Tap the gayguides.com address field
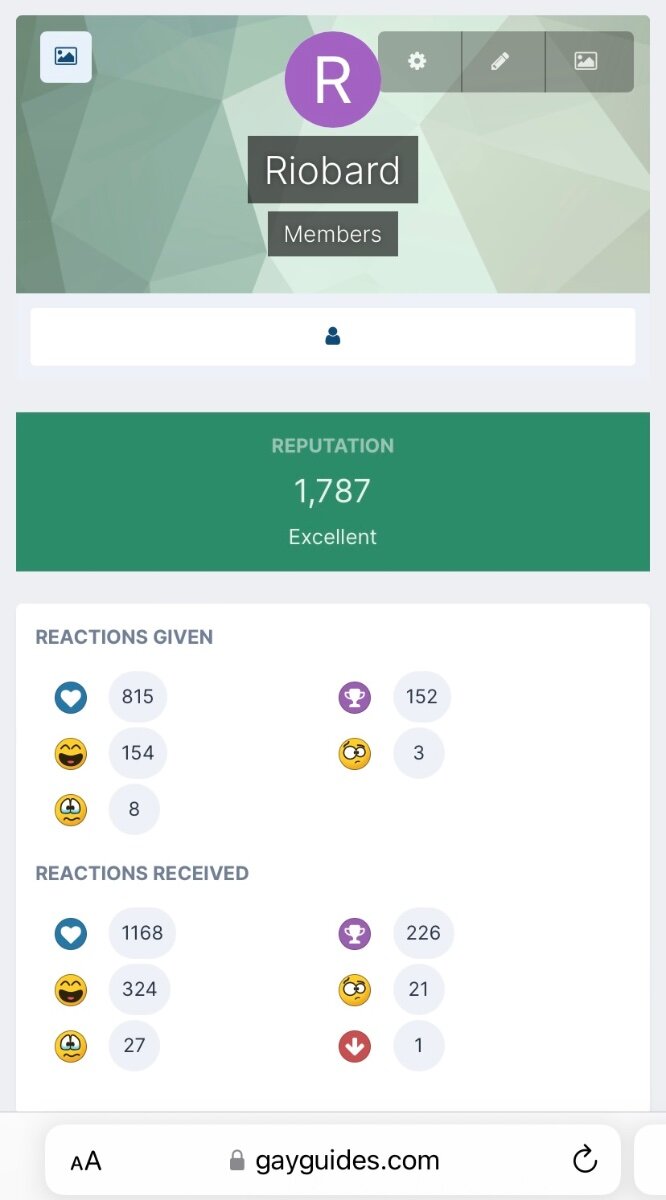 coord(334,1160)
